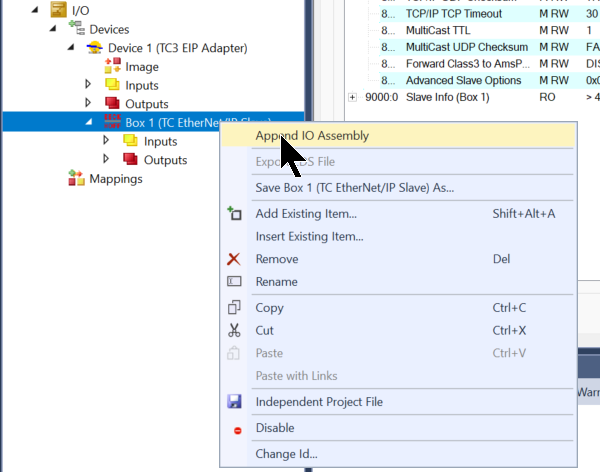Select the Advanced Slave Options parameter row
The width and height of the screenshot is (600, 472).
click(464, 80)
